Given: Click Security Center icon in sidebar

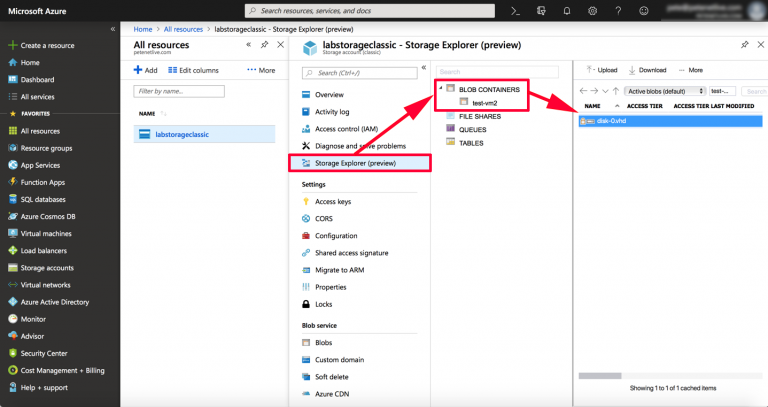Looking at the screenshot, I should 13,353.
